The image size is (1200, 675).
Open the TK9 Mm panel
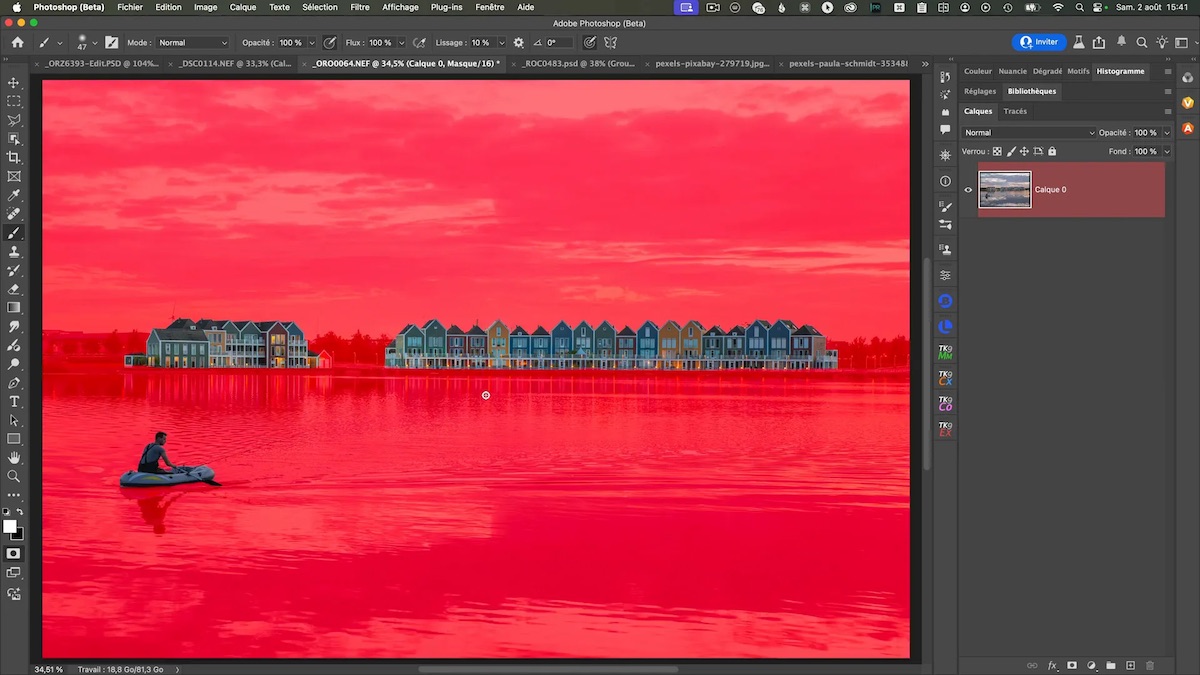point(945,352)
